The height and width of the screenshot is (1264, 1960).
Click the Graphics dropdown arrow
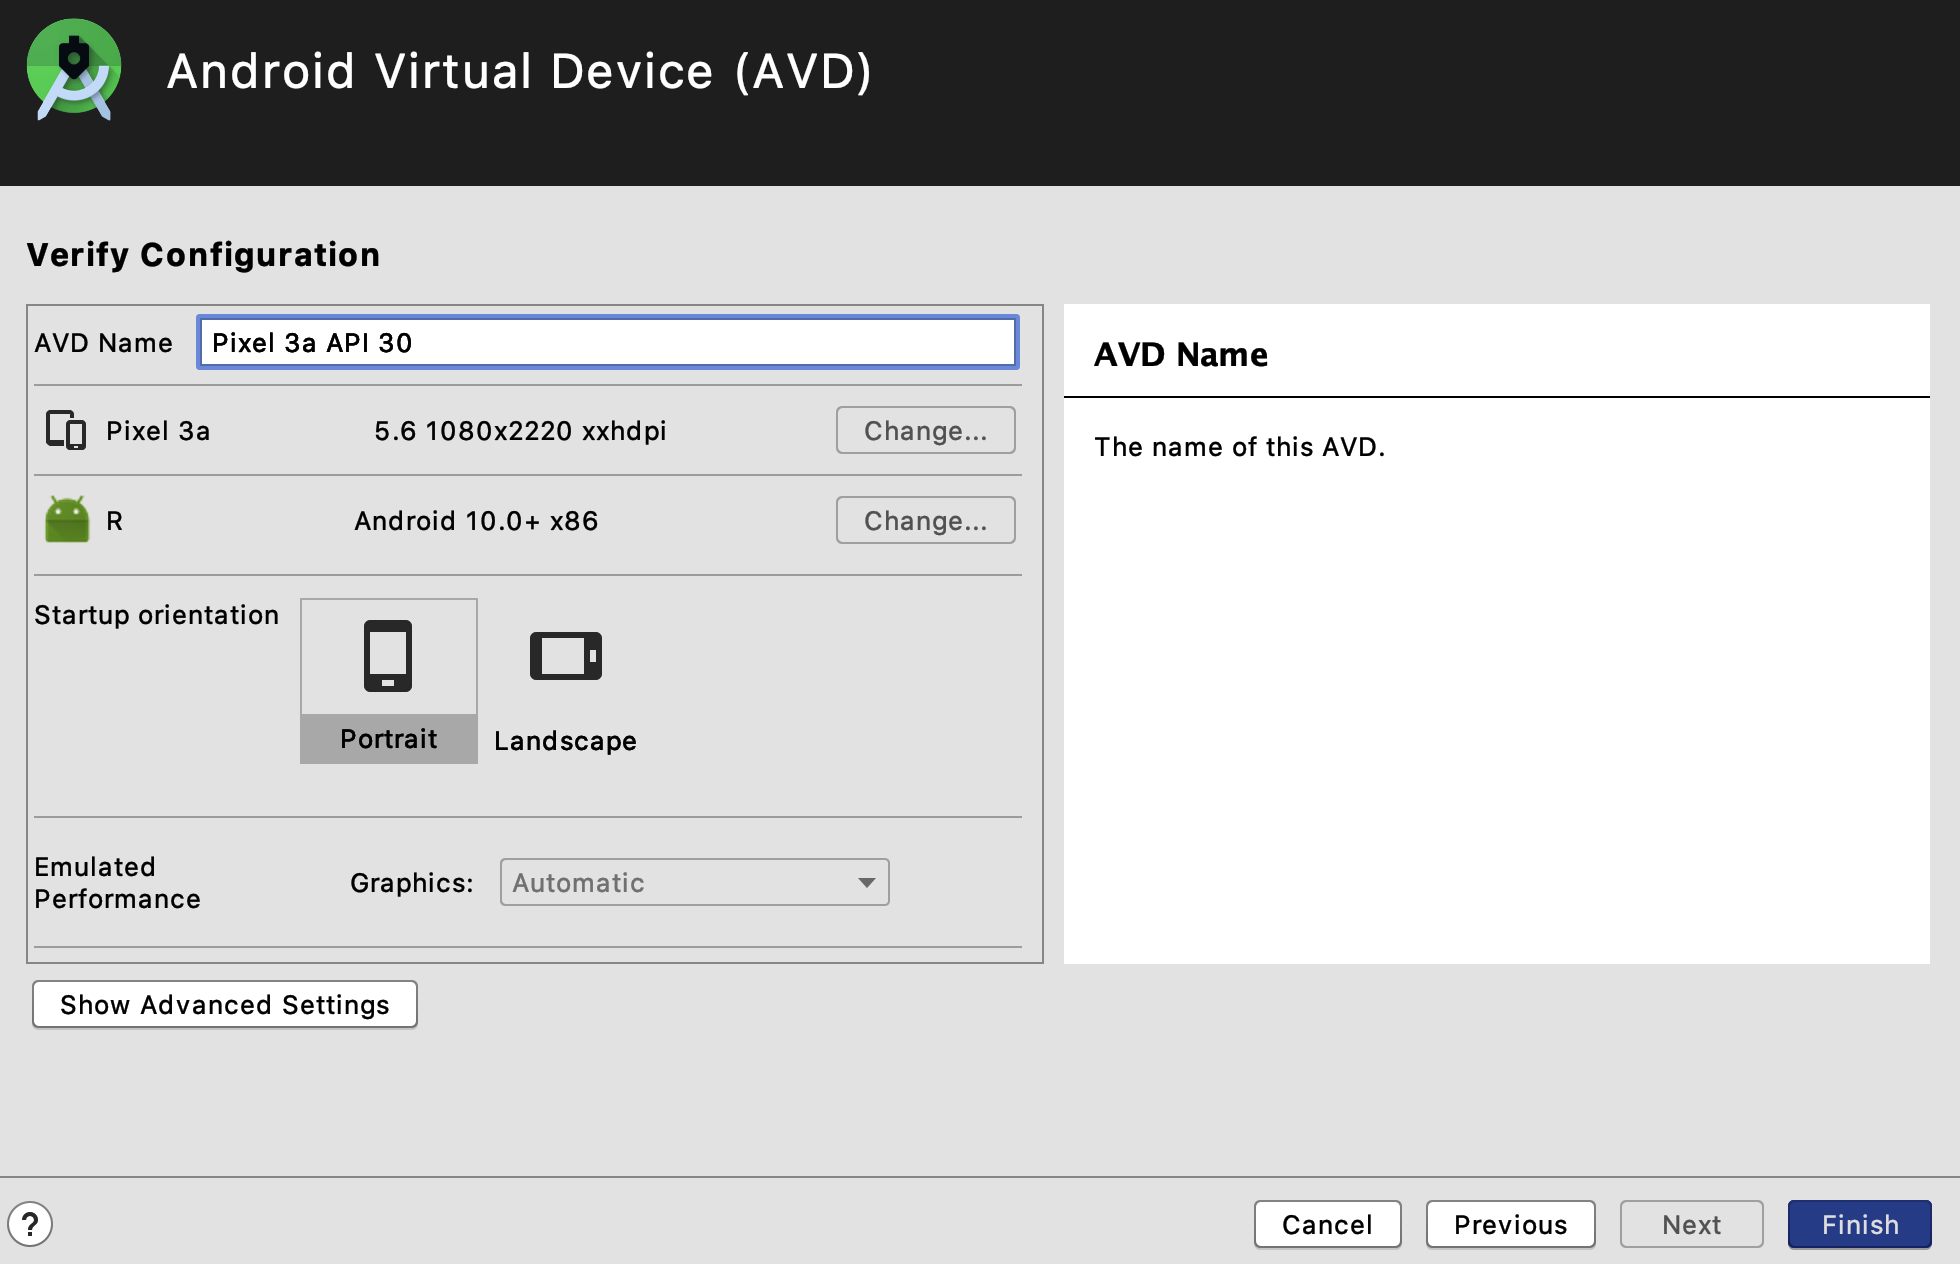coord(866,883)
